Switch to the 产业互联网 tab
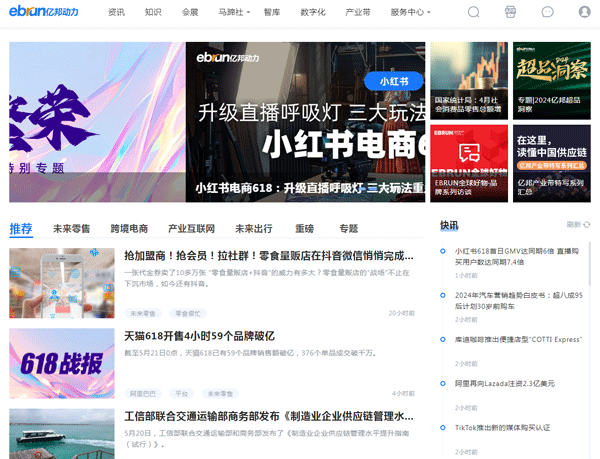Screen dimensions: 600x459 pyautogui.click(x=191, y=229)
